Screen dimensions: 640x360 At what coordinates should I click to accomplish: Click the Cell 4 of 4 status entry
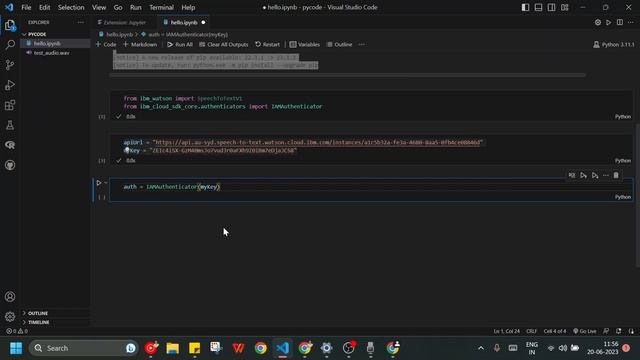[x=555, y=331]
